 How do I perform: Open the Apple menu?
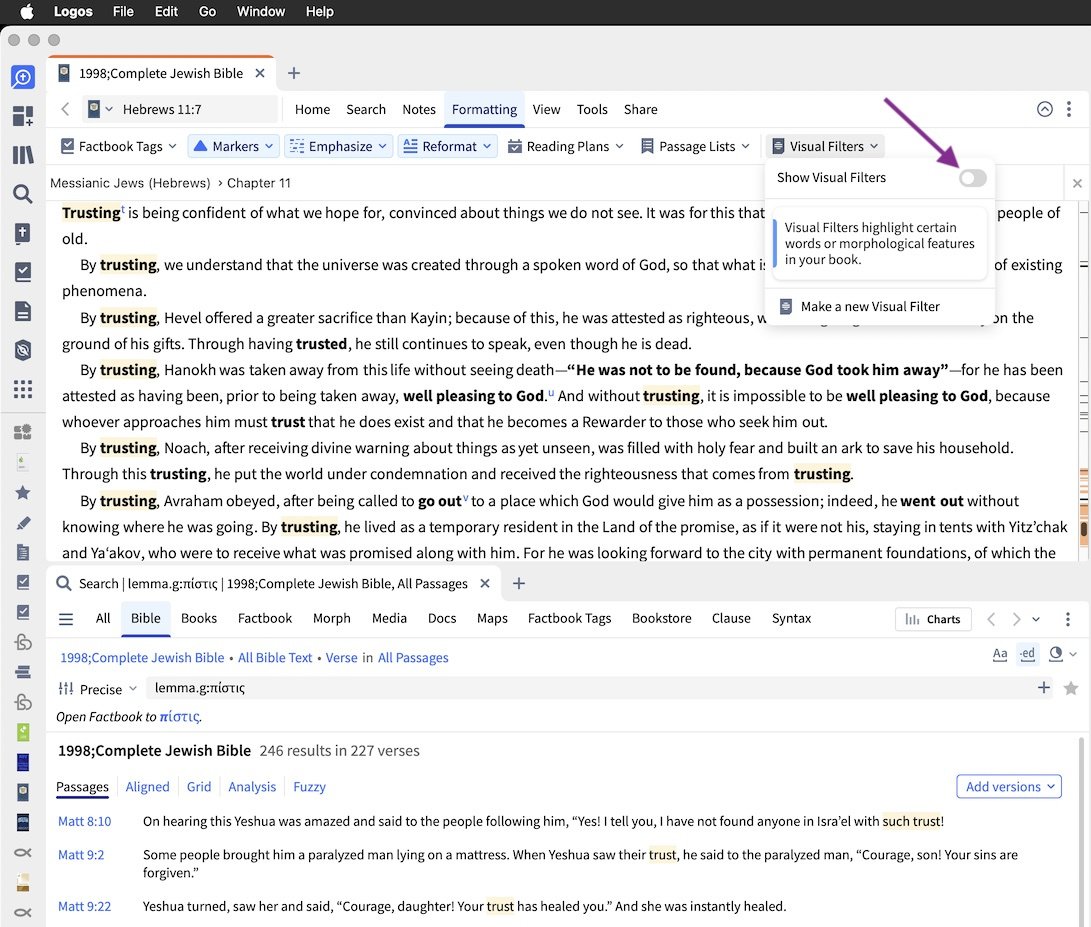coord(27,11)
